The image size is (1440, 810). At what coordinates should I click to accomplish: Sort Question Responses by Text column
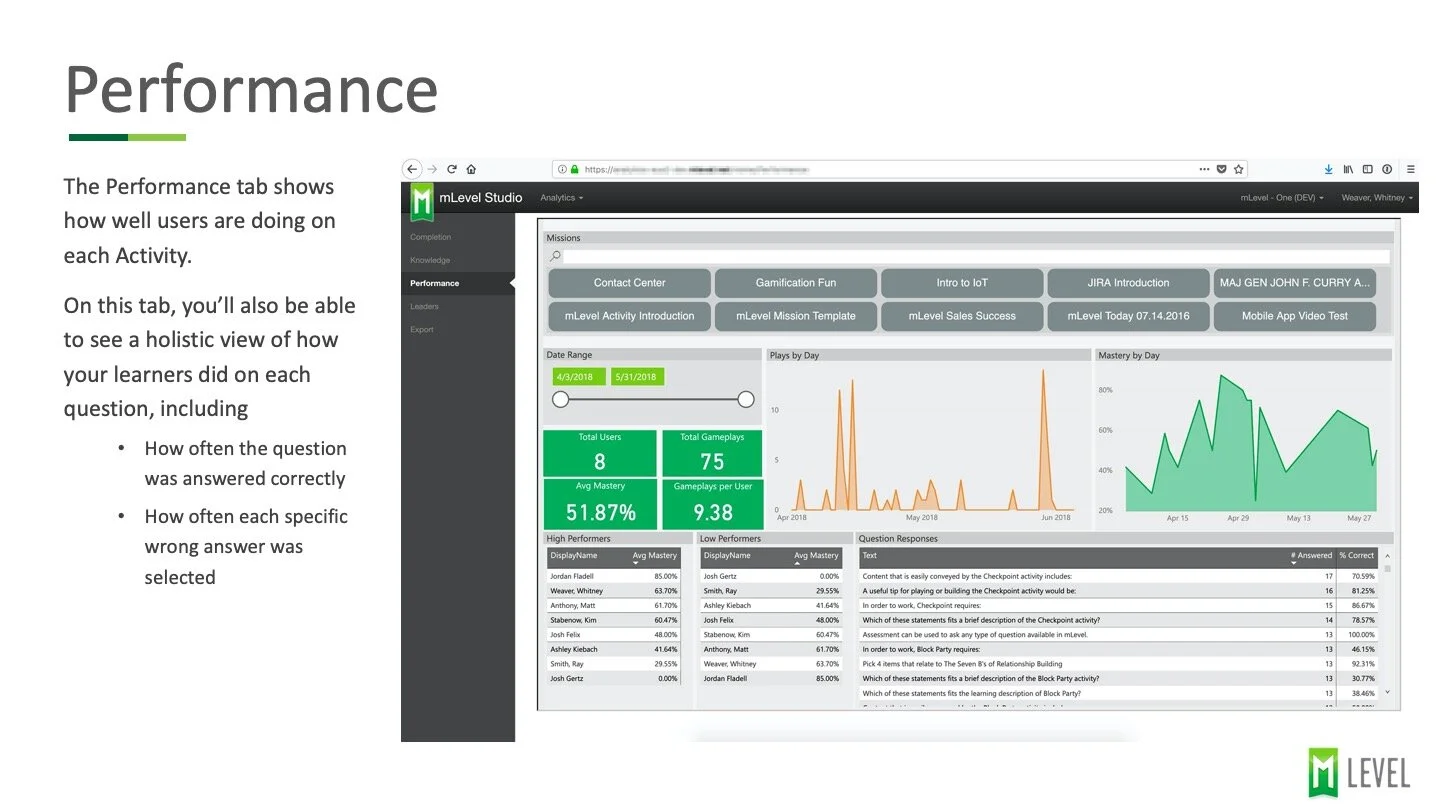(x=869, y=555)
